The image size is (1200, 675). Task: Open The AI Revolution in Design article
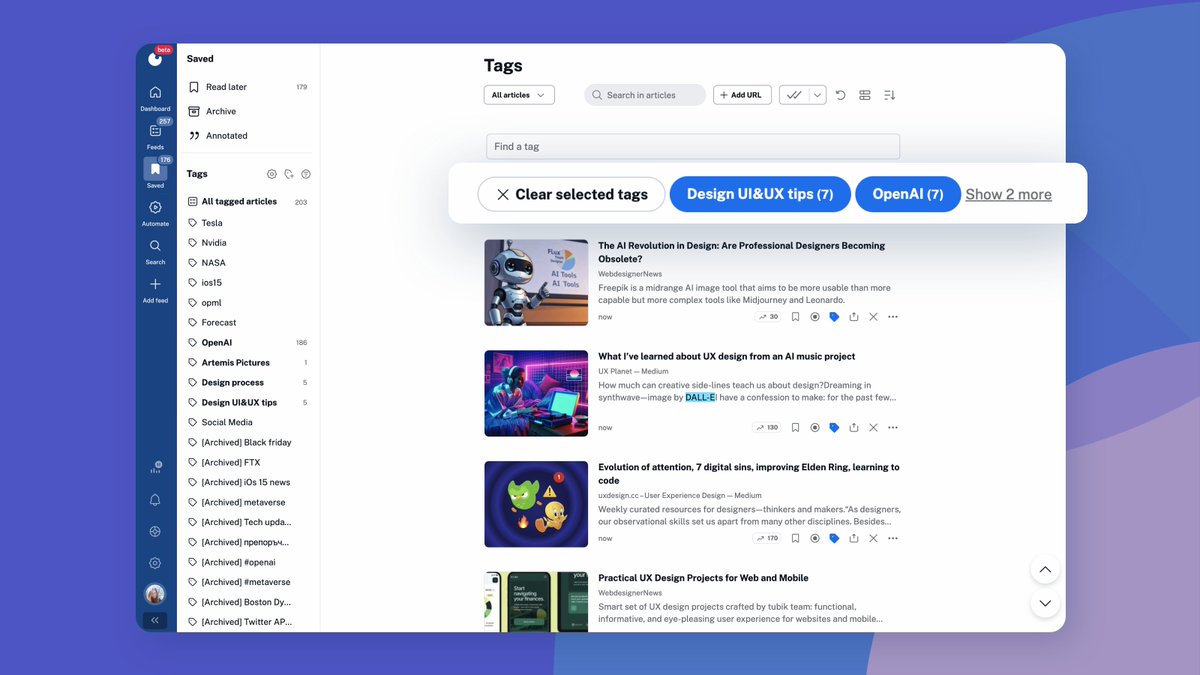point(741,252)
